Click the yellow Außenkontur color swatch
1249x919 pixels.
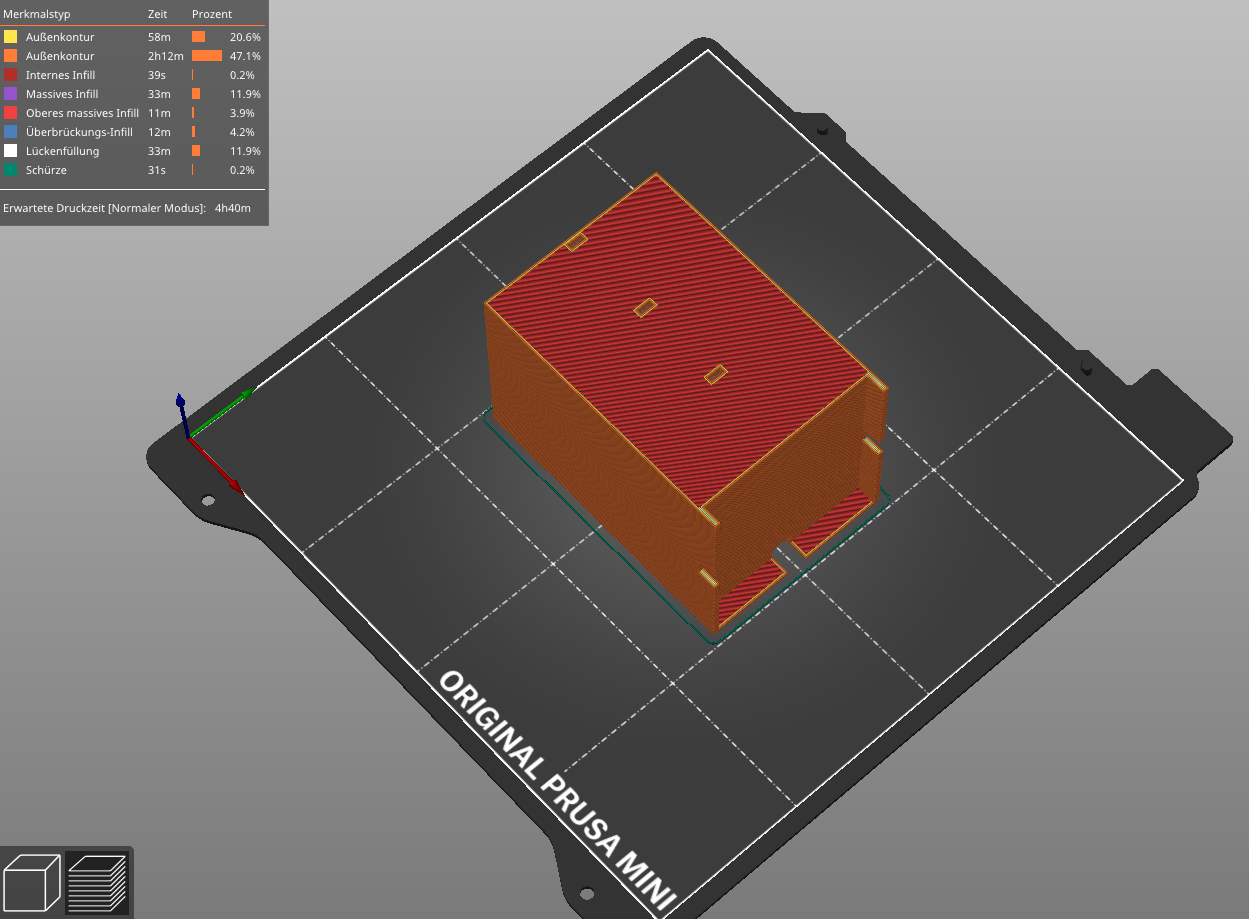(x=10, y=37)
